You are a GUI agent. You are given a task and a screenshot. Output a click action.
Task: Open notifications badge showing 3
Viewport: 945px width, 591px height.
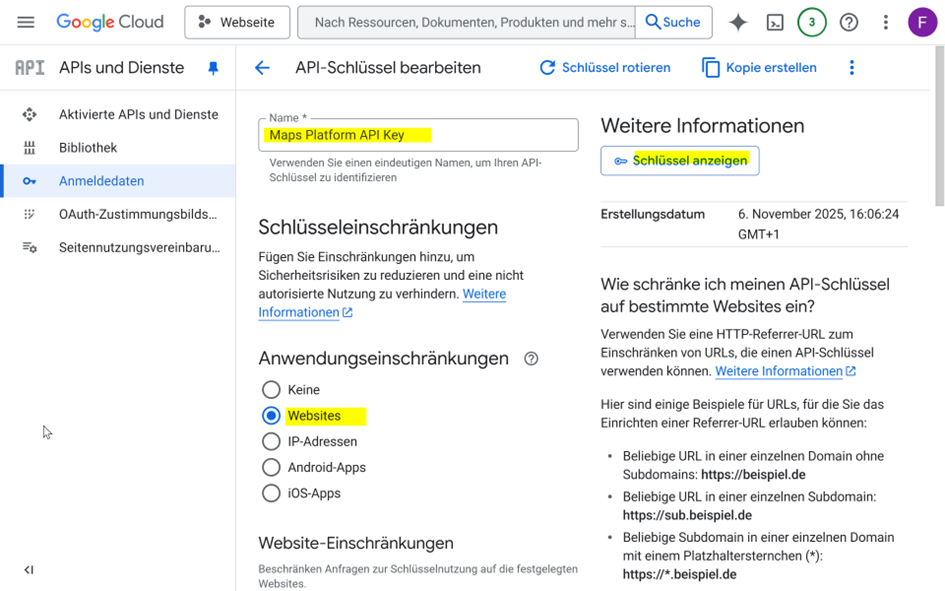click(x=812, y=22)
